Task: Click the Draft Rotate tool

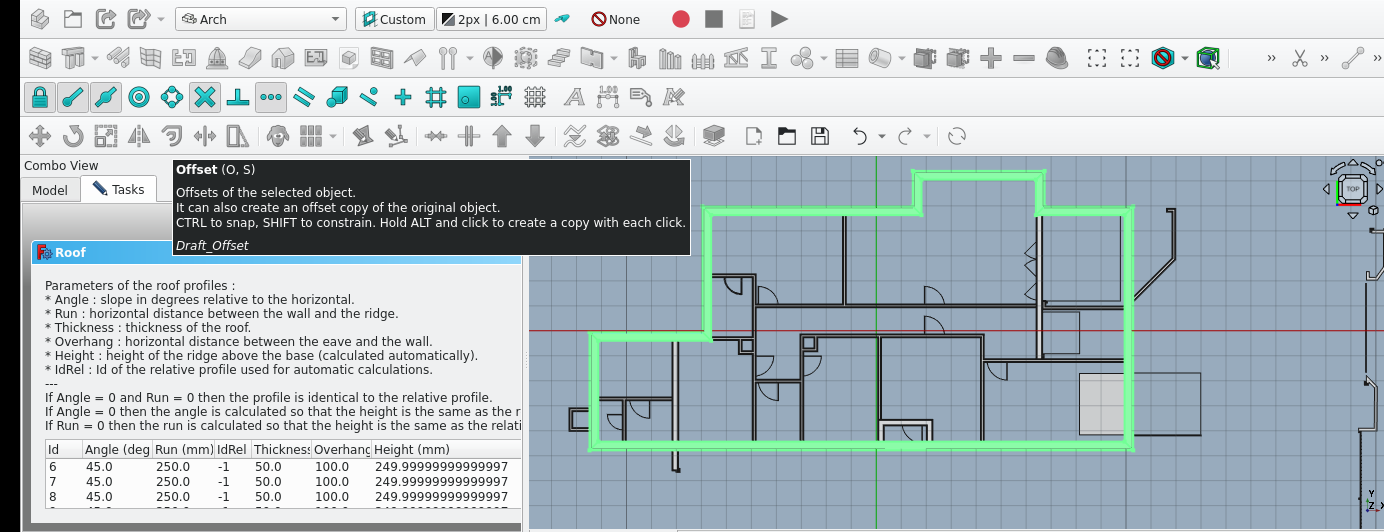Action: (x=72, y=136)
